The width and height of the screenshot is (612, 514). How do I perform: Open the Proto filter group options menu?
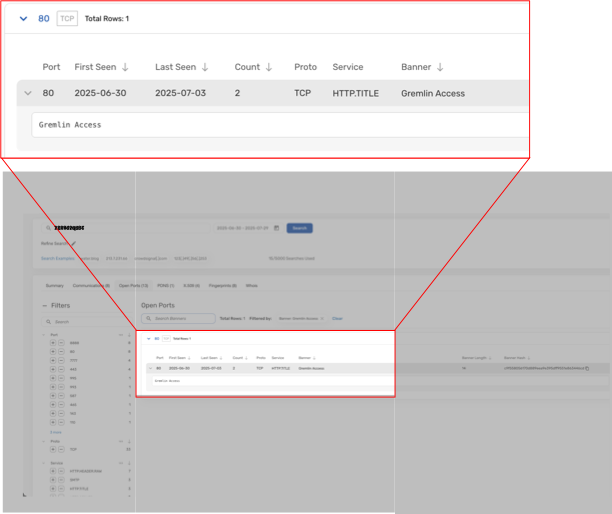(121, 441)
